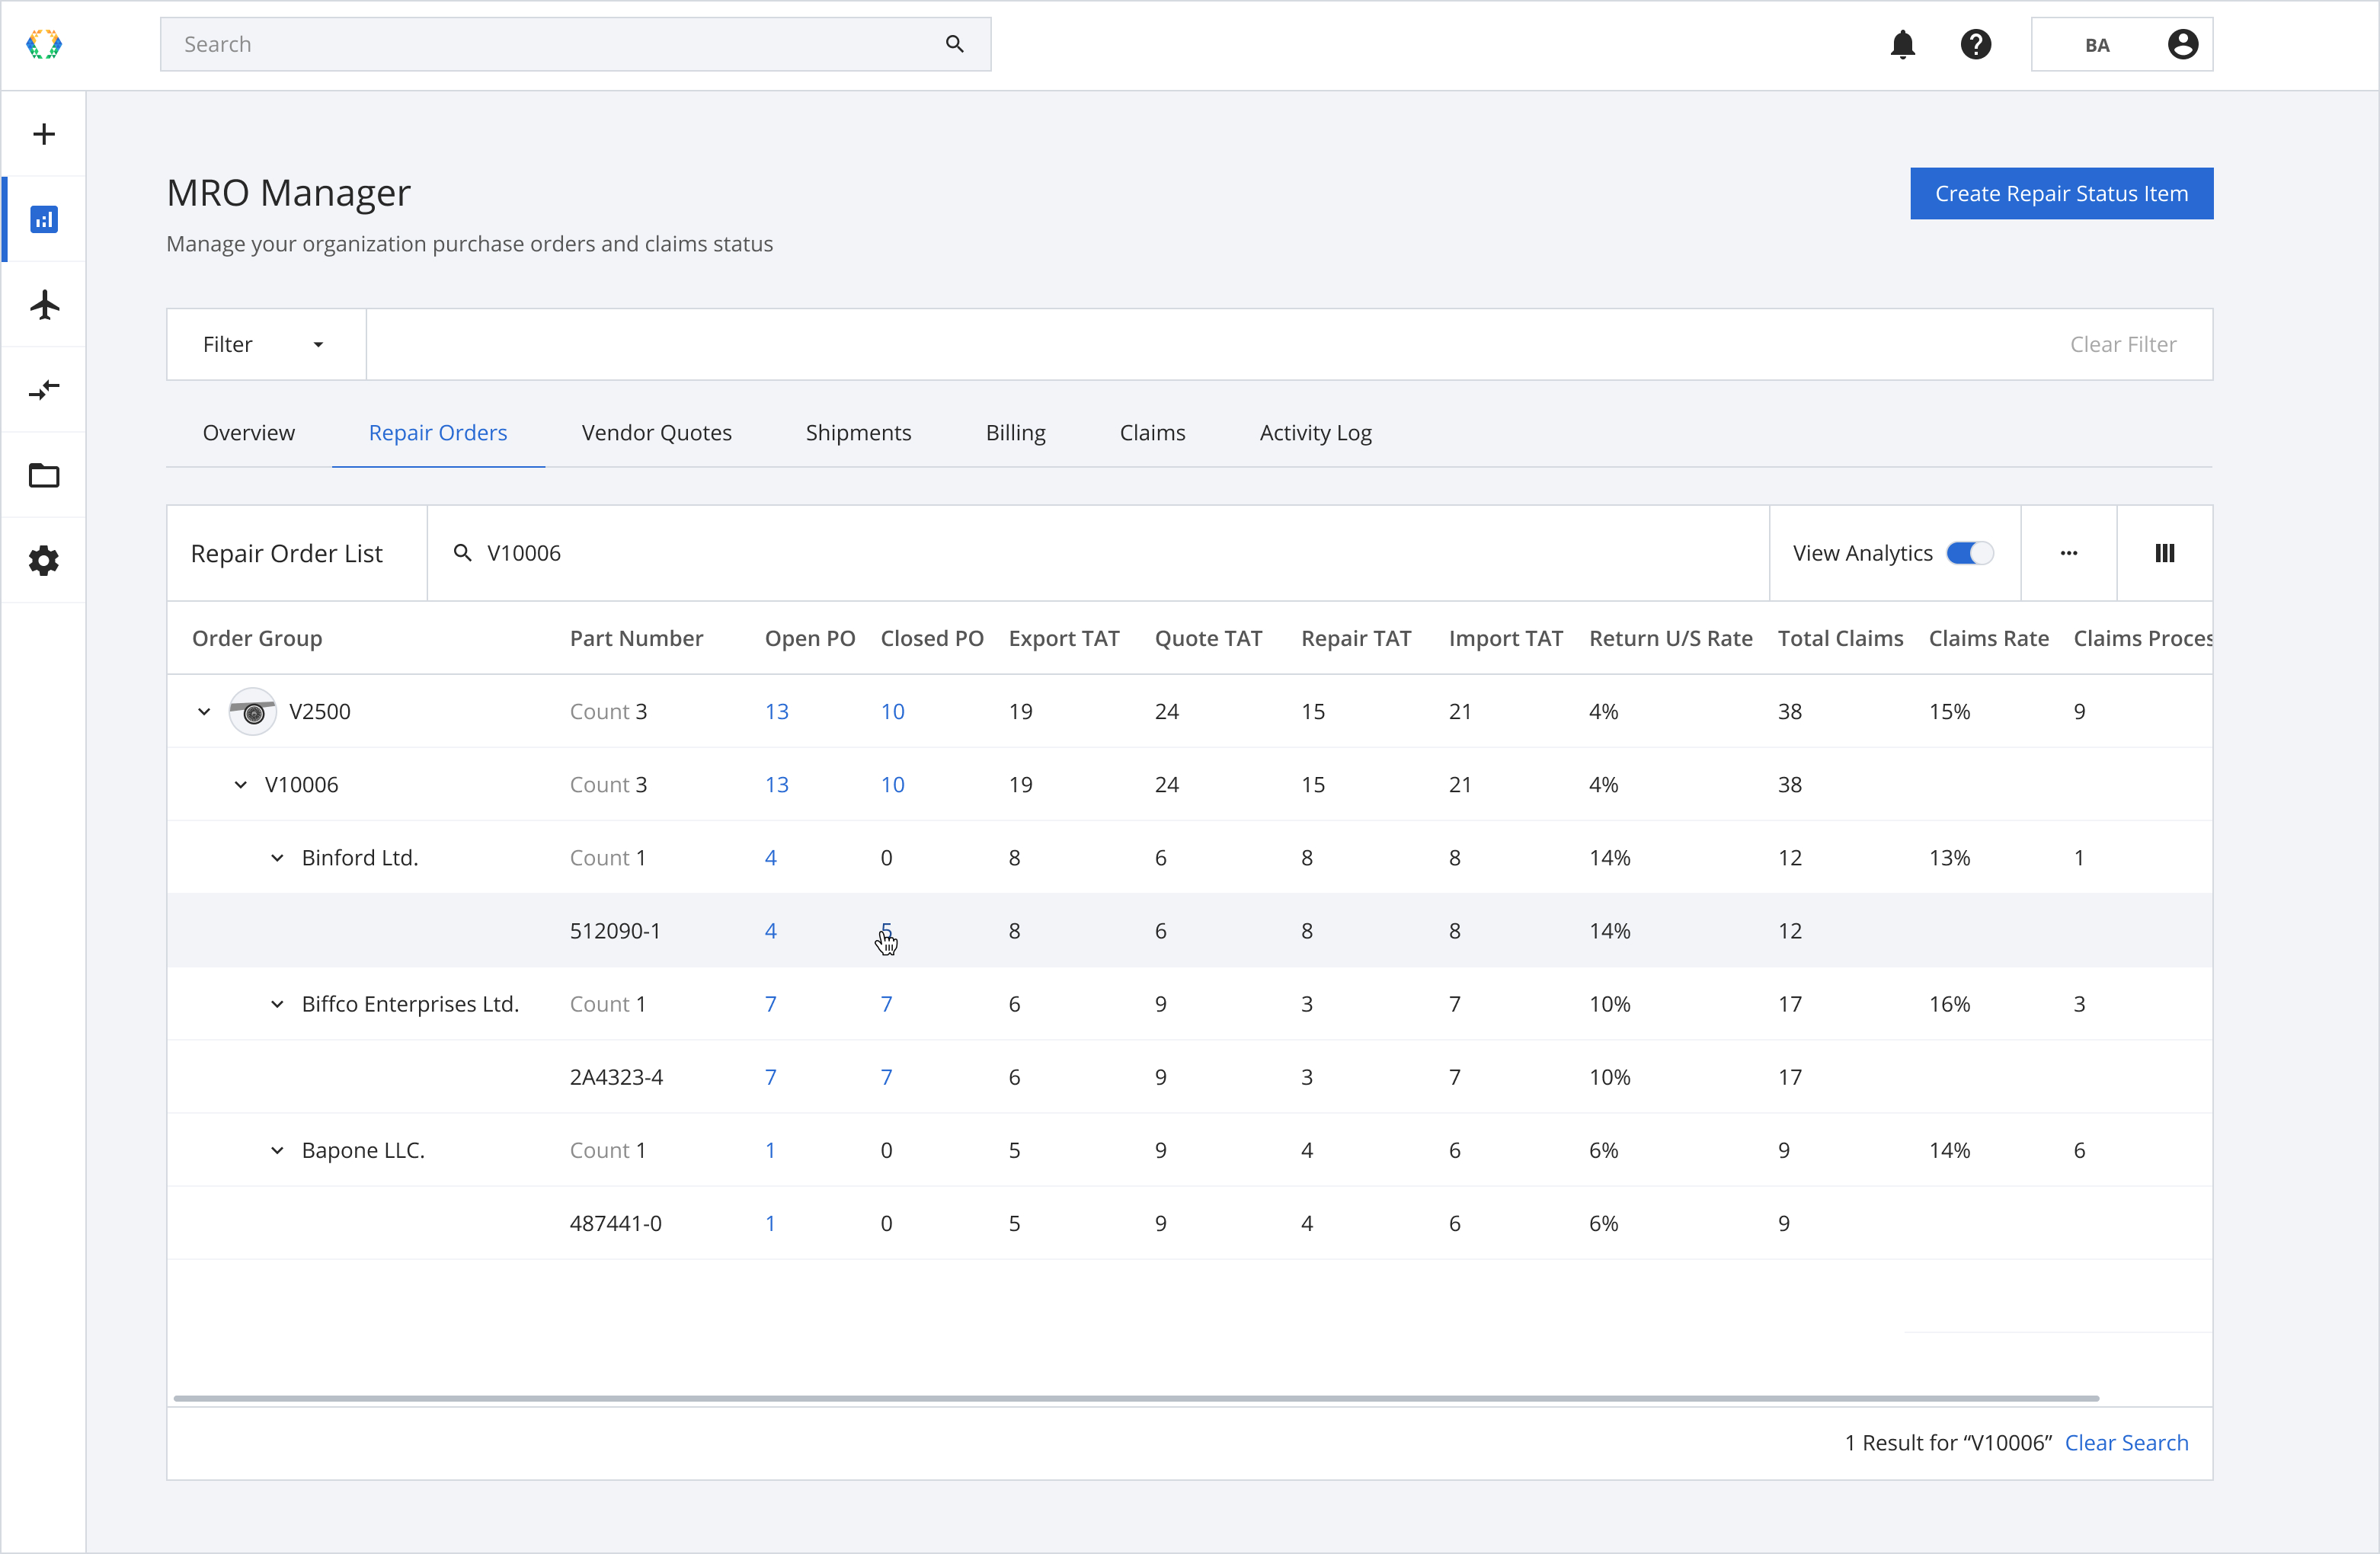Collapse the Biffco Enterprises Ltd. row

(277, 1004)
